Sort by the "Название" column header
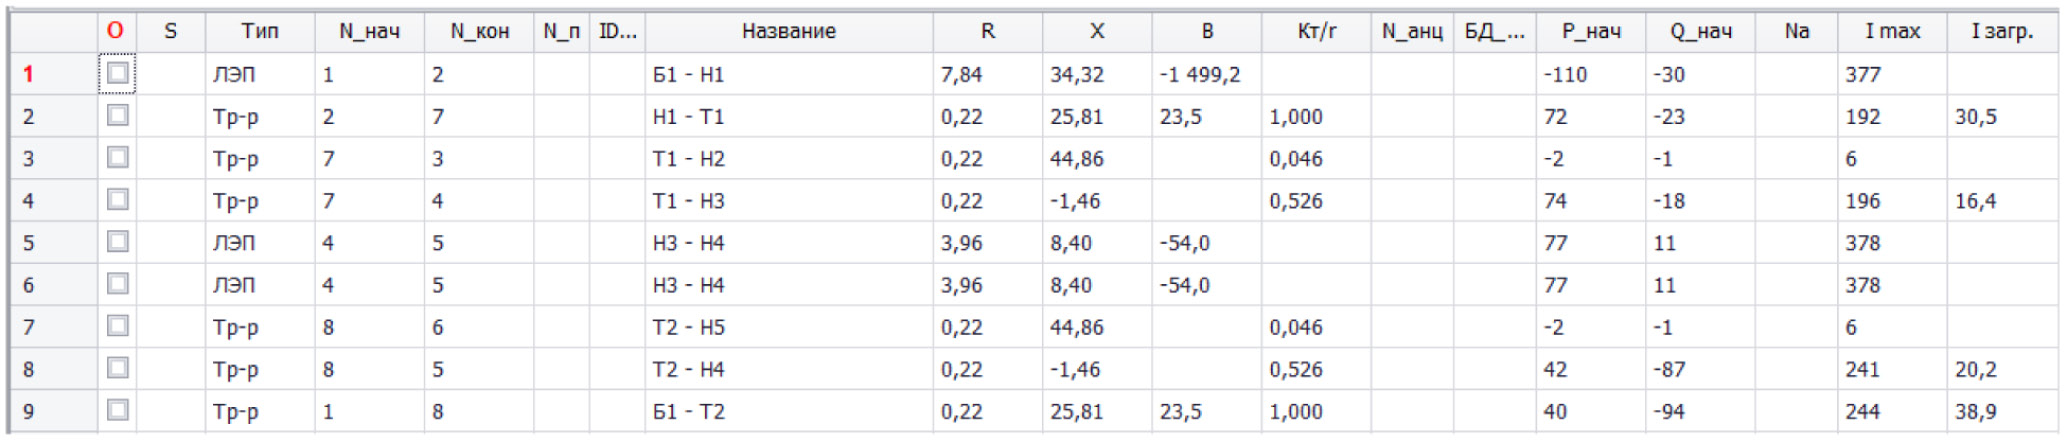Viewport: 2067px width, 442px height. point(788,32)
